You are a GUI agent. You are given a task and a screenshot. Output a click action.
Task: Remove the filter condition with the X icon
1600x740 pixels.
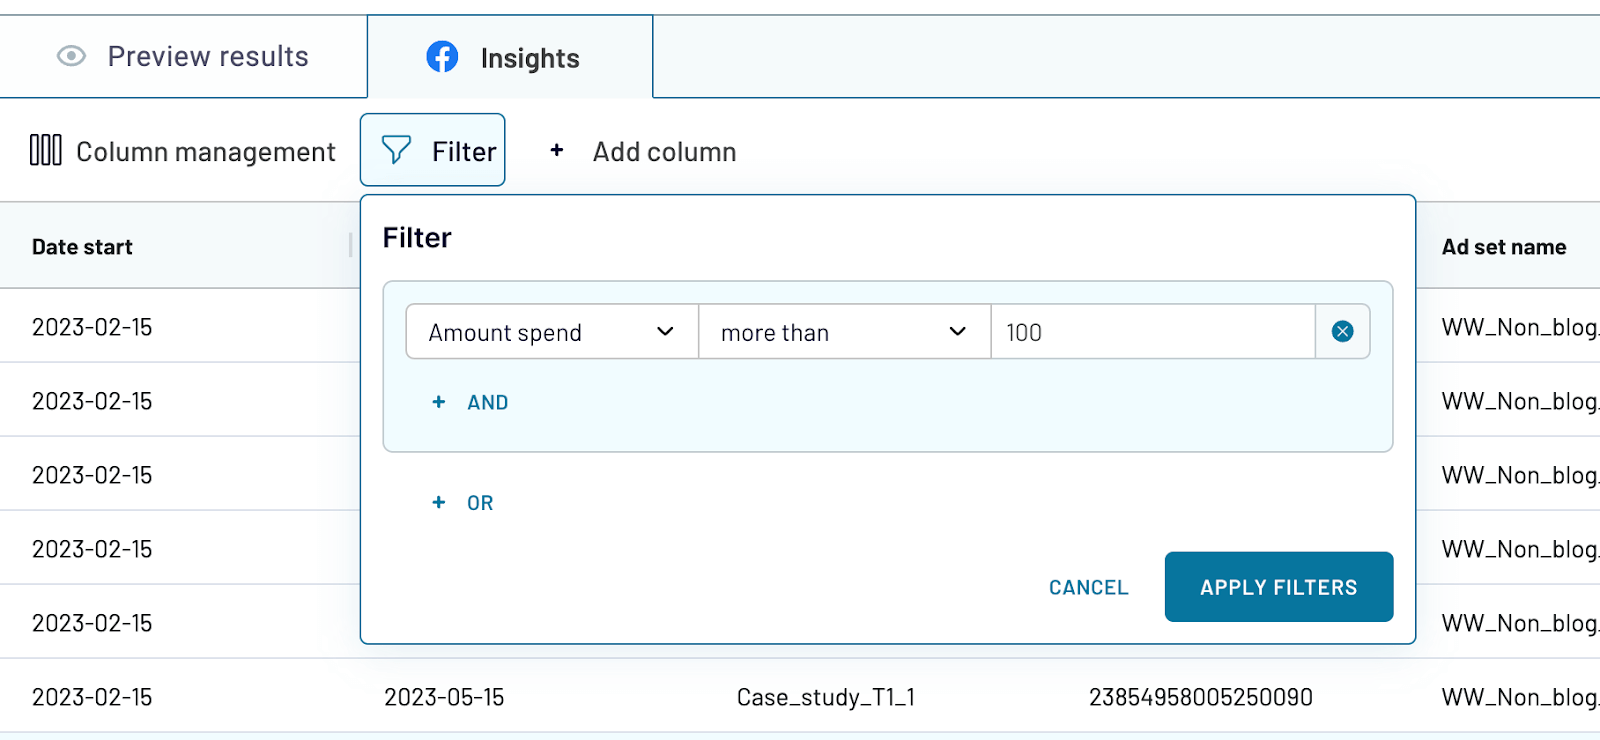click(x=1342, y=332)
